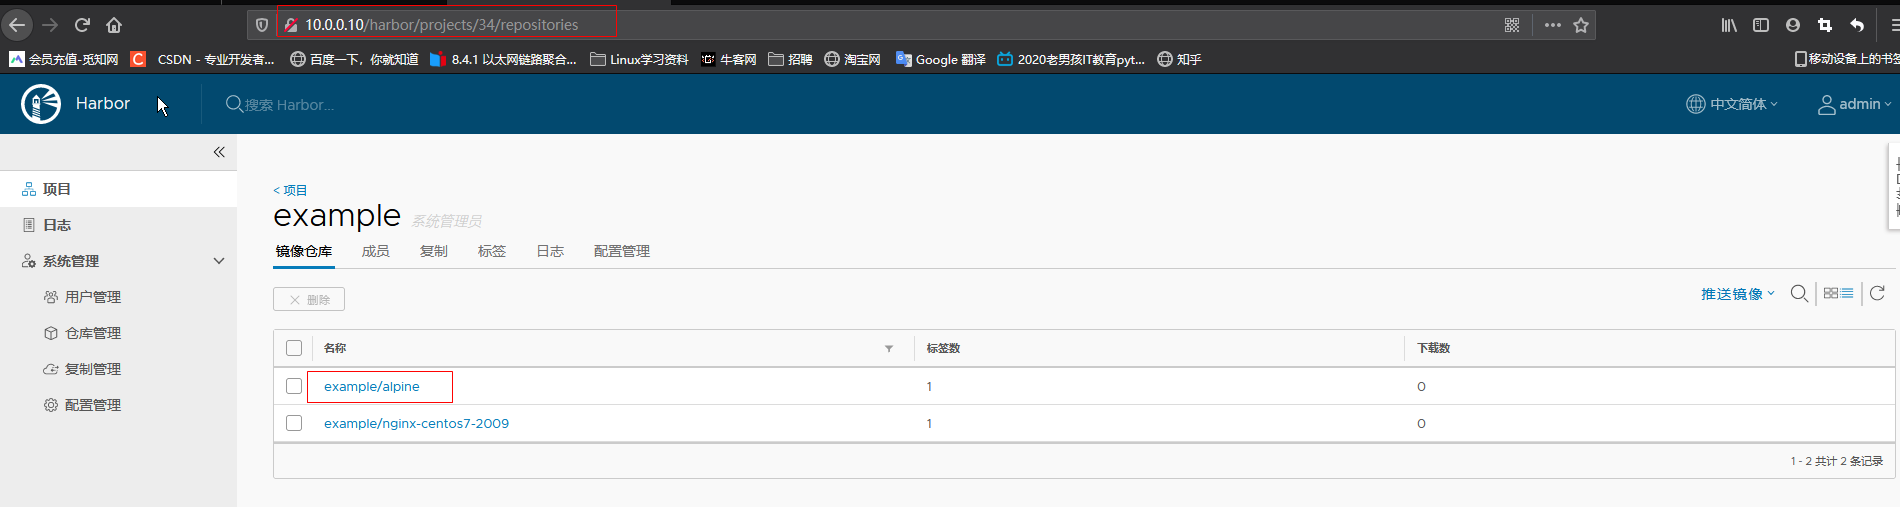Click the browser forward arrow
The width and height of the screenshot is (1900, 507).
(x=50, y=25)
